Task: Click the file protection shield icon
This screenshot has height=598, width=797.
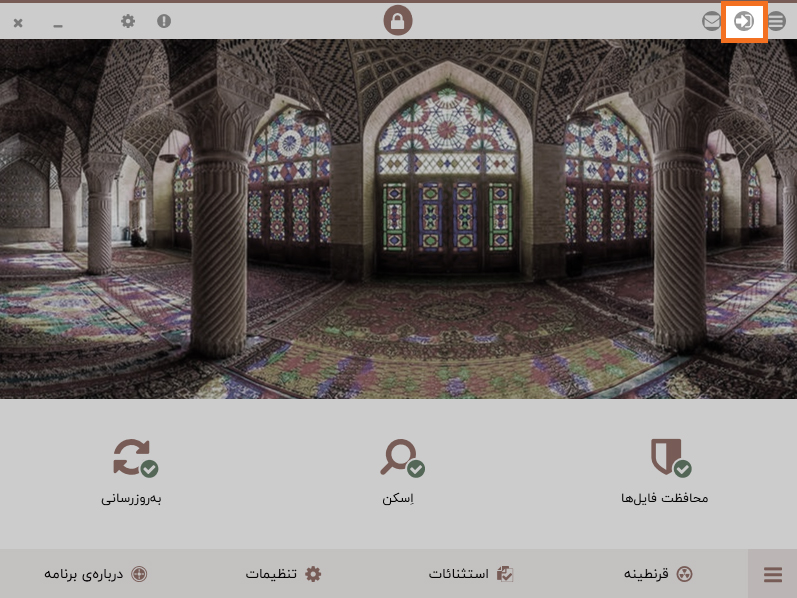Action: tap(670, 458)
